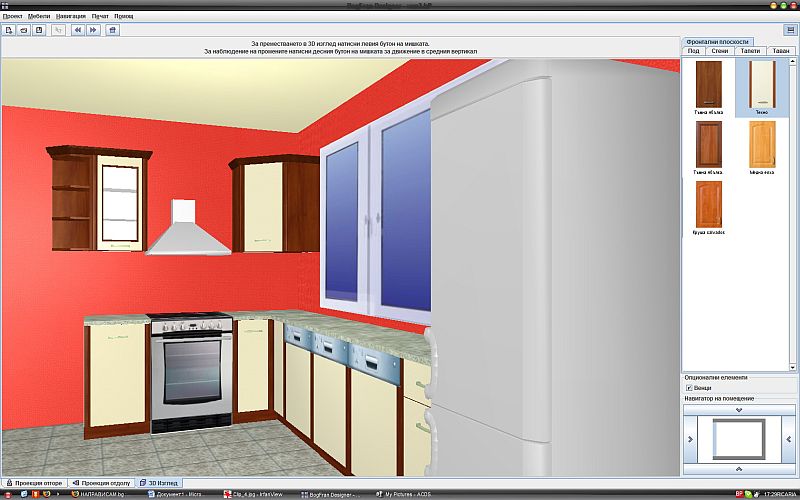The width and height of the screenshot is (800, 500).
Task: Click the save project diskette icon
Action: point(39,30)
